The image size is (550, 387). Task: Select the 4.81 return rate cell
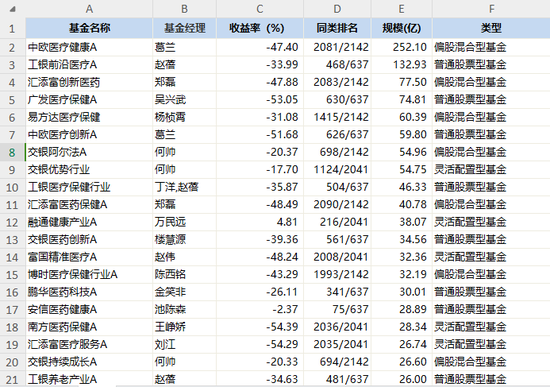(x=260, y=222)
